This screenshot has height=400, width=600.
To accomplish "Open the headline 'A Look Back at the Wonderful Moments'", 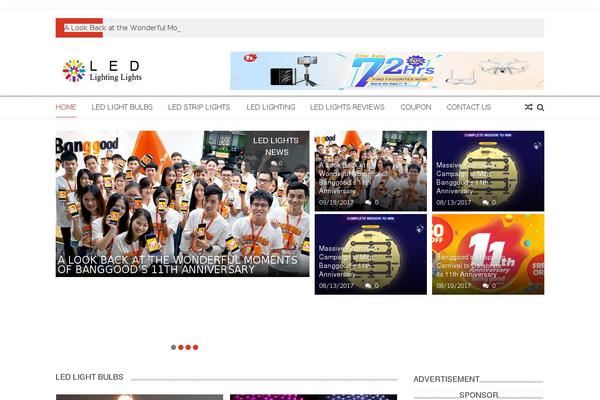I will (178, 265).
